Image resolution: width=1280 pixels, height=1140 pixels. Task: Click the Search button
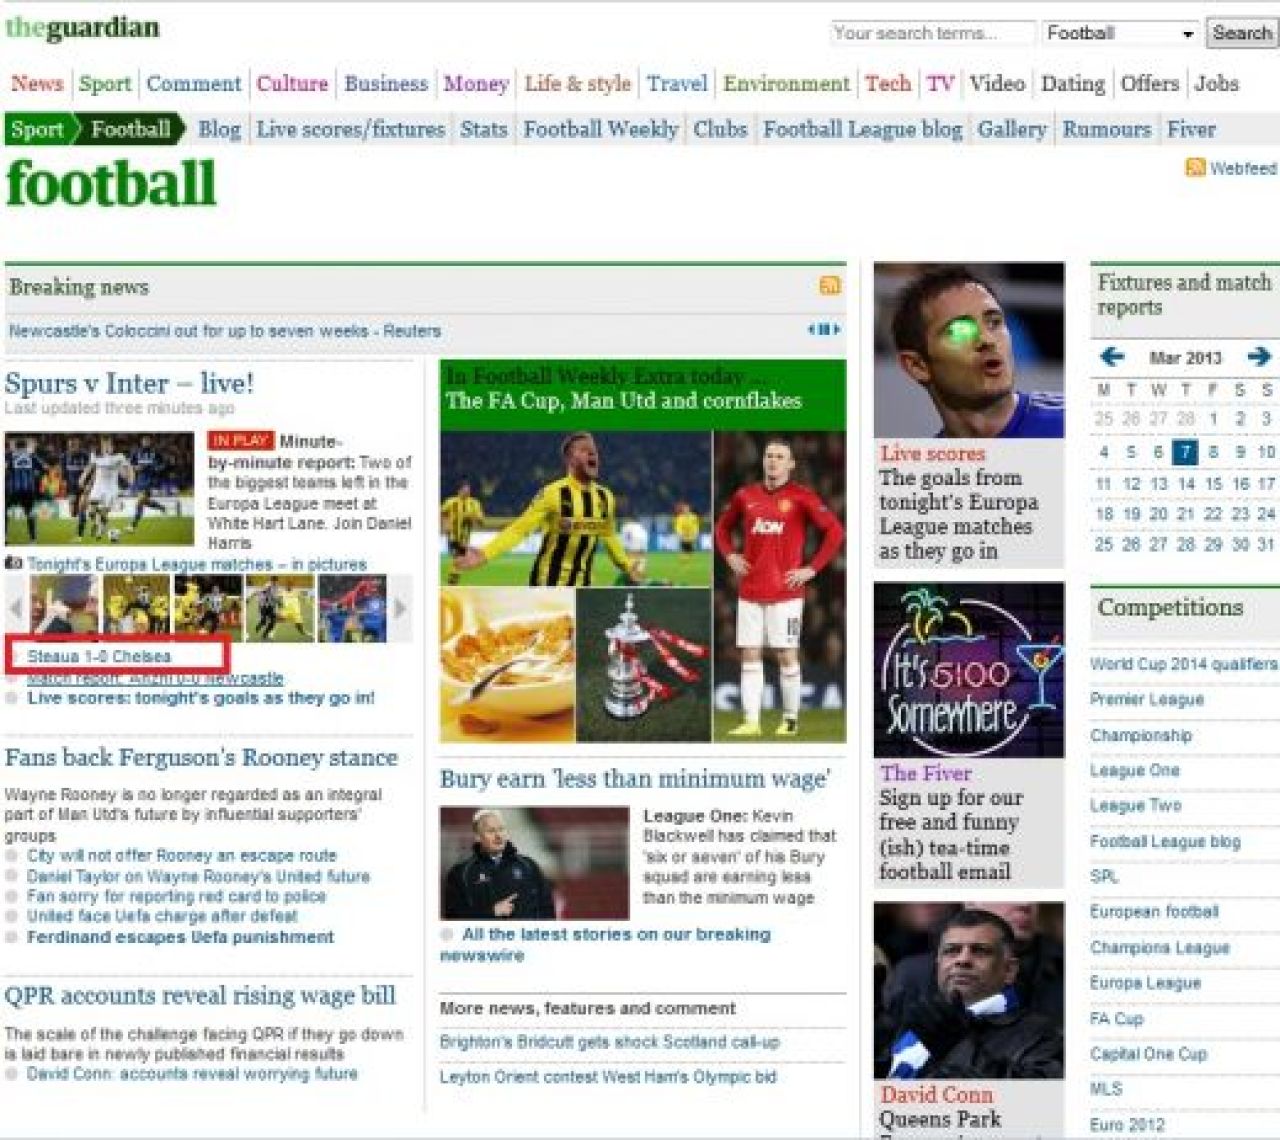pos(1241,33)
